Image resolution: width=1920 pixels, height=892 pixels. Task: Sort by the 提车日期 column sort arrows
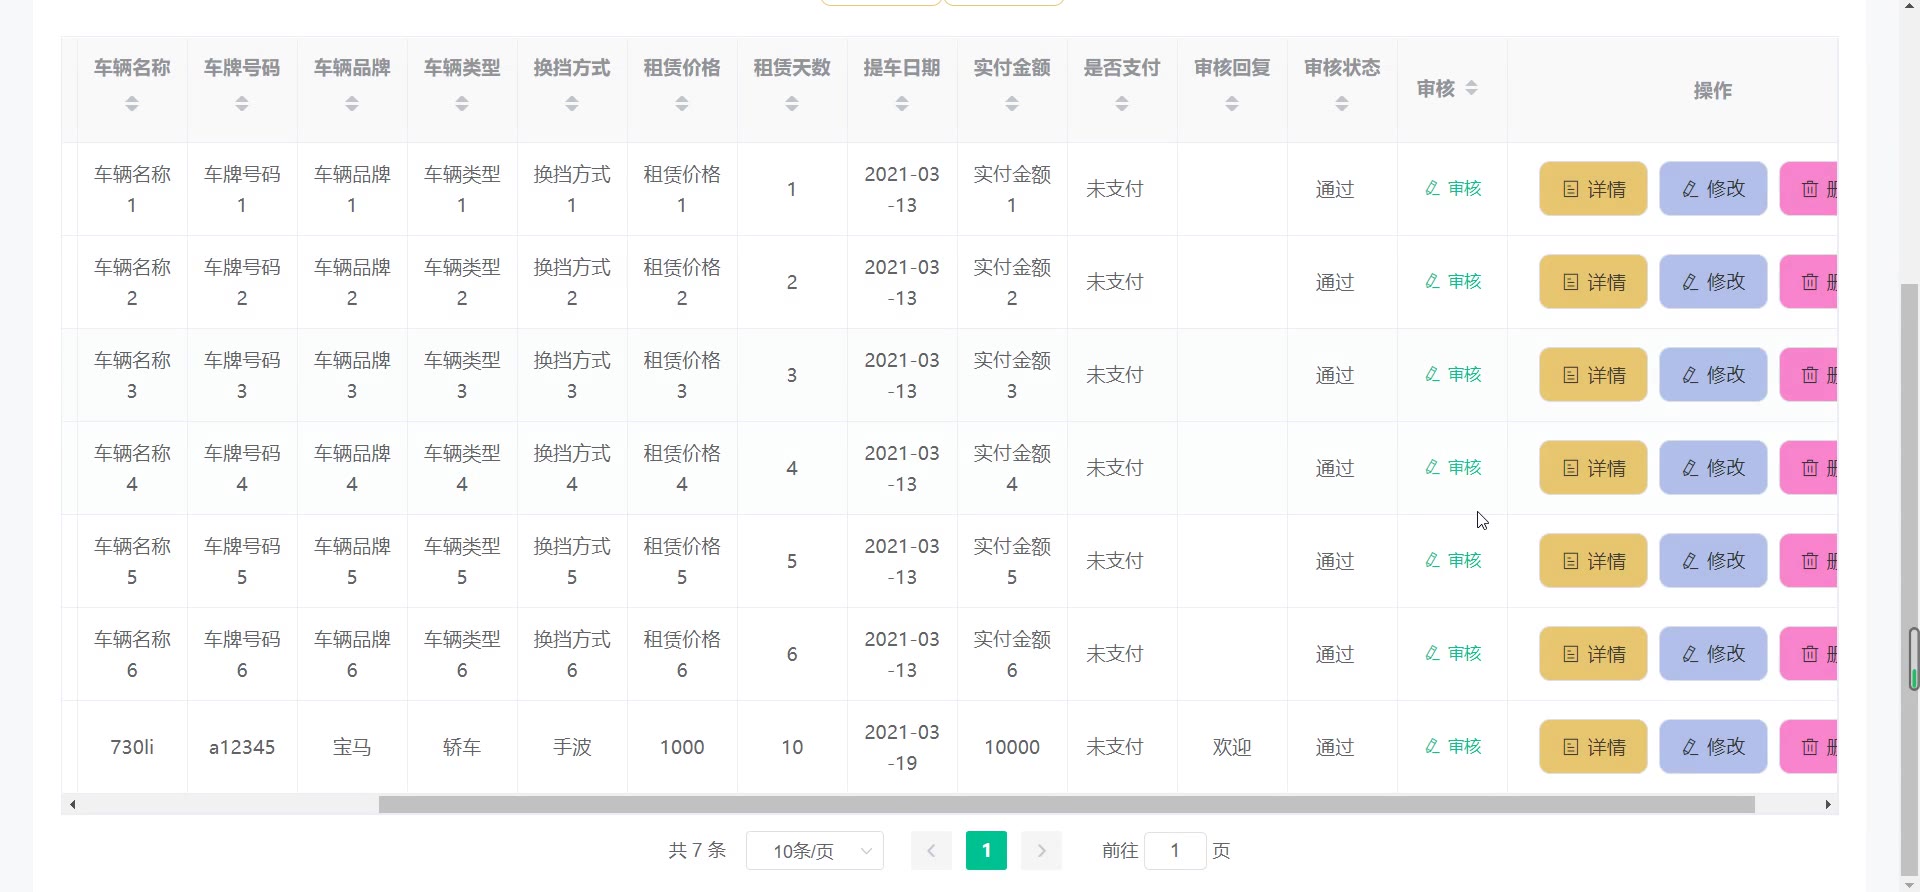(902, 104)
